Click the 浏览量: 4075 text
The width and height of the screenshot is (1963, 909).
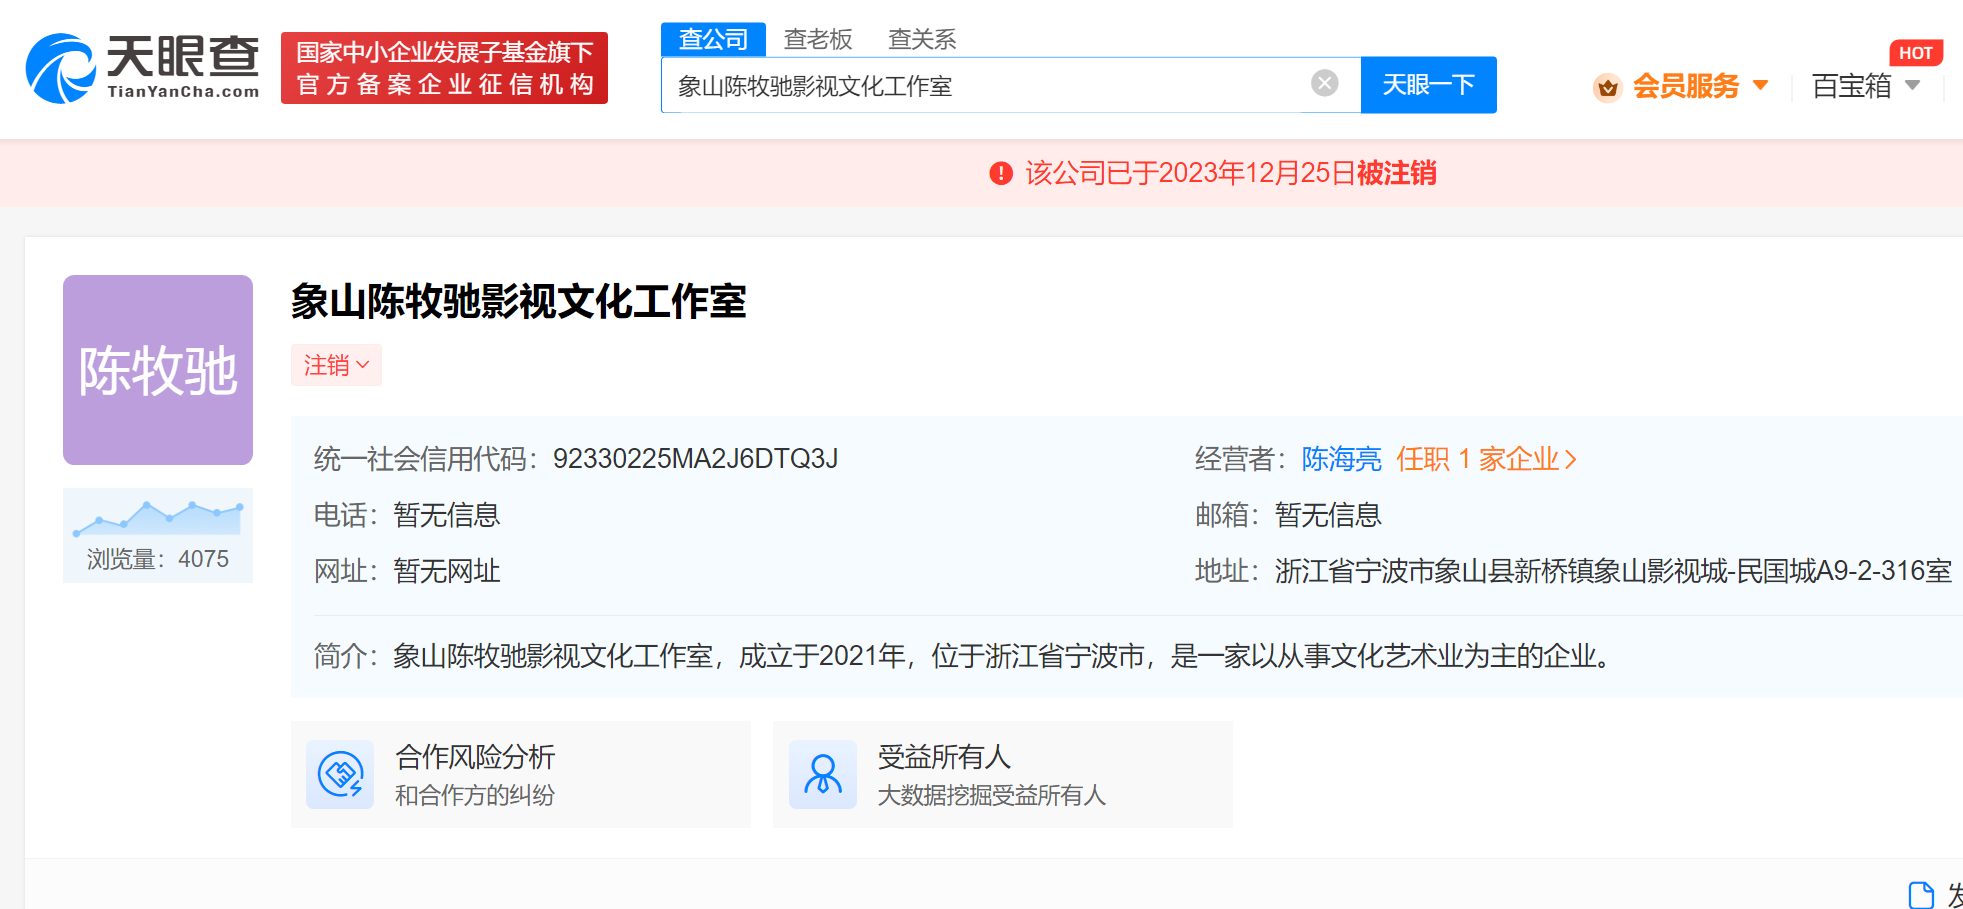[x=158, y=559]
